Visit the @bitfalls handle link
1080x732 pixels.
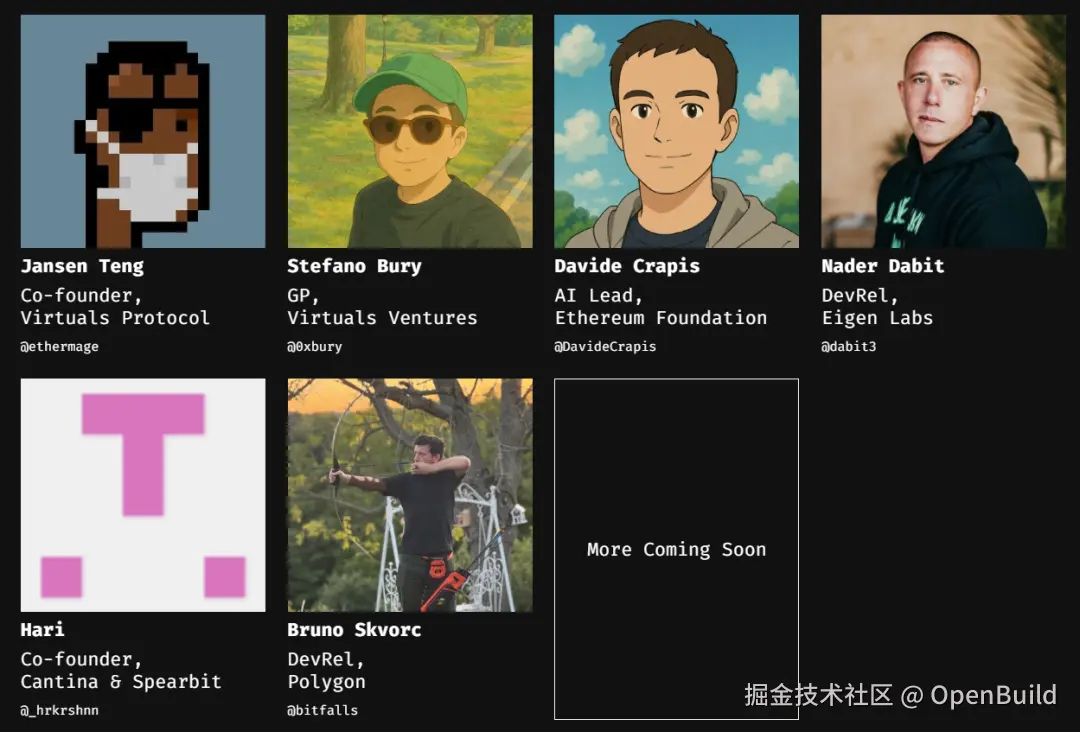[322, 710]
